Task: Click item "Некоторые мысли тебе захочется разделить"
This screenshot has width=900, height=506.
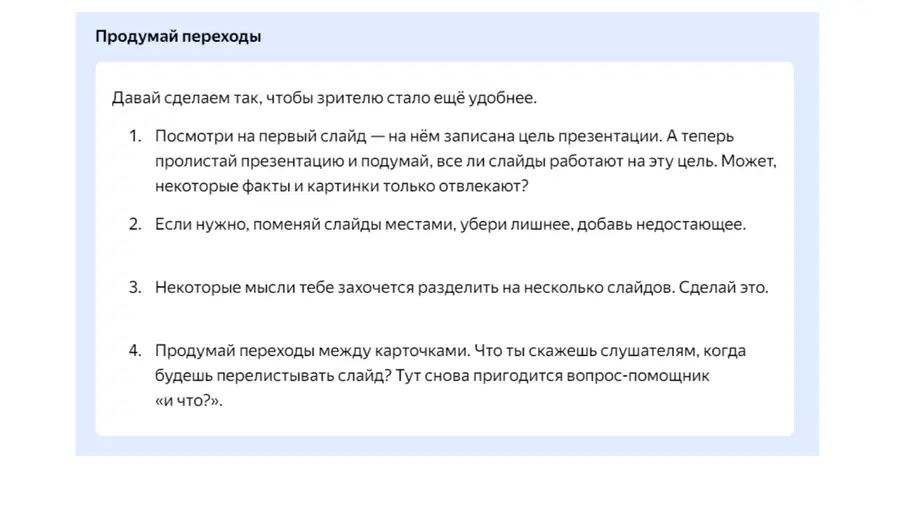Action: [x=461, y=287]
